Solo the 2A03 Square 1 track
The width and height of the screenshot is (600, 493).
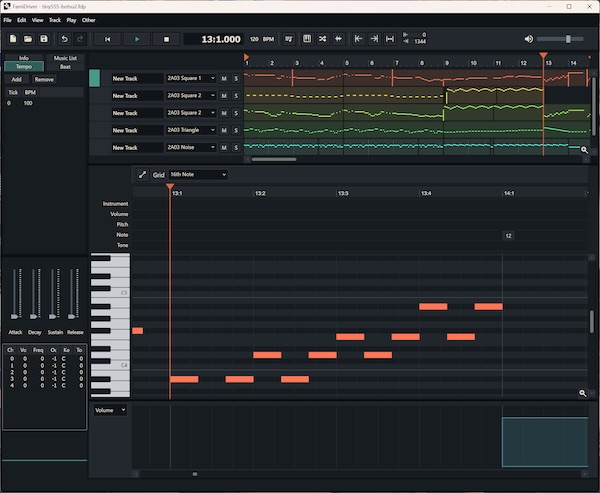236,78
